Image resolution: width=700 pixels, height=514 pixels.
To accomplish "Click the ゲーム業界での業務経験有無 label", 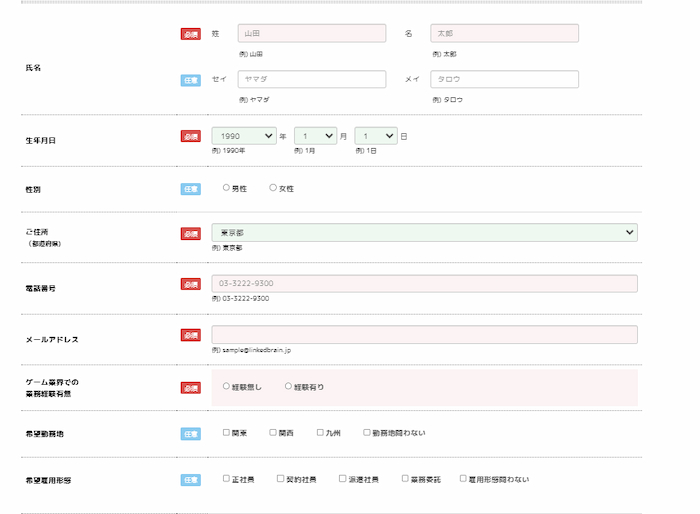I will tap(52, 388).
